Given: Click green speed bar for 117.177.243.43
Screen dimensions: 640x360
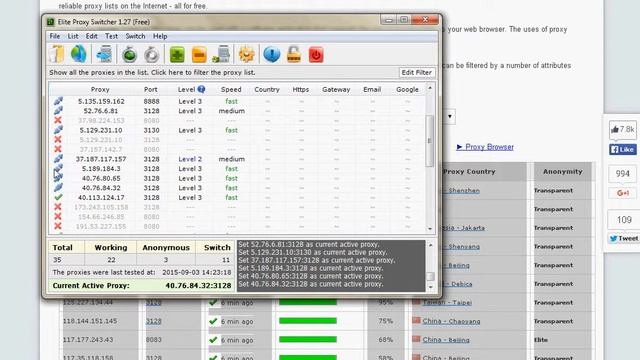Looking at the screenshot, I should [x=308, y=339].
